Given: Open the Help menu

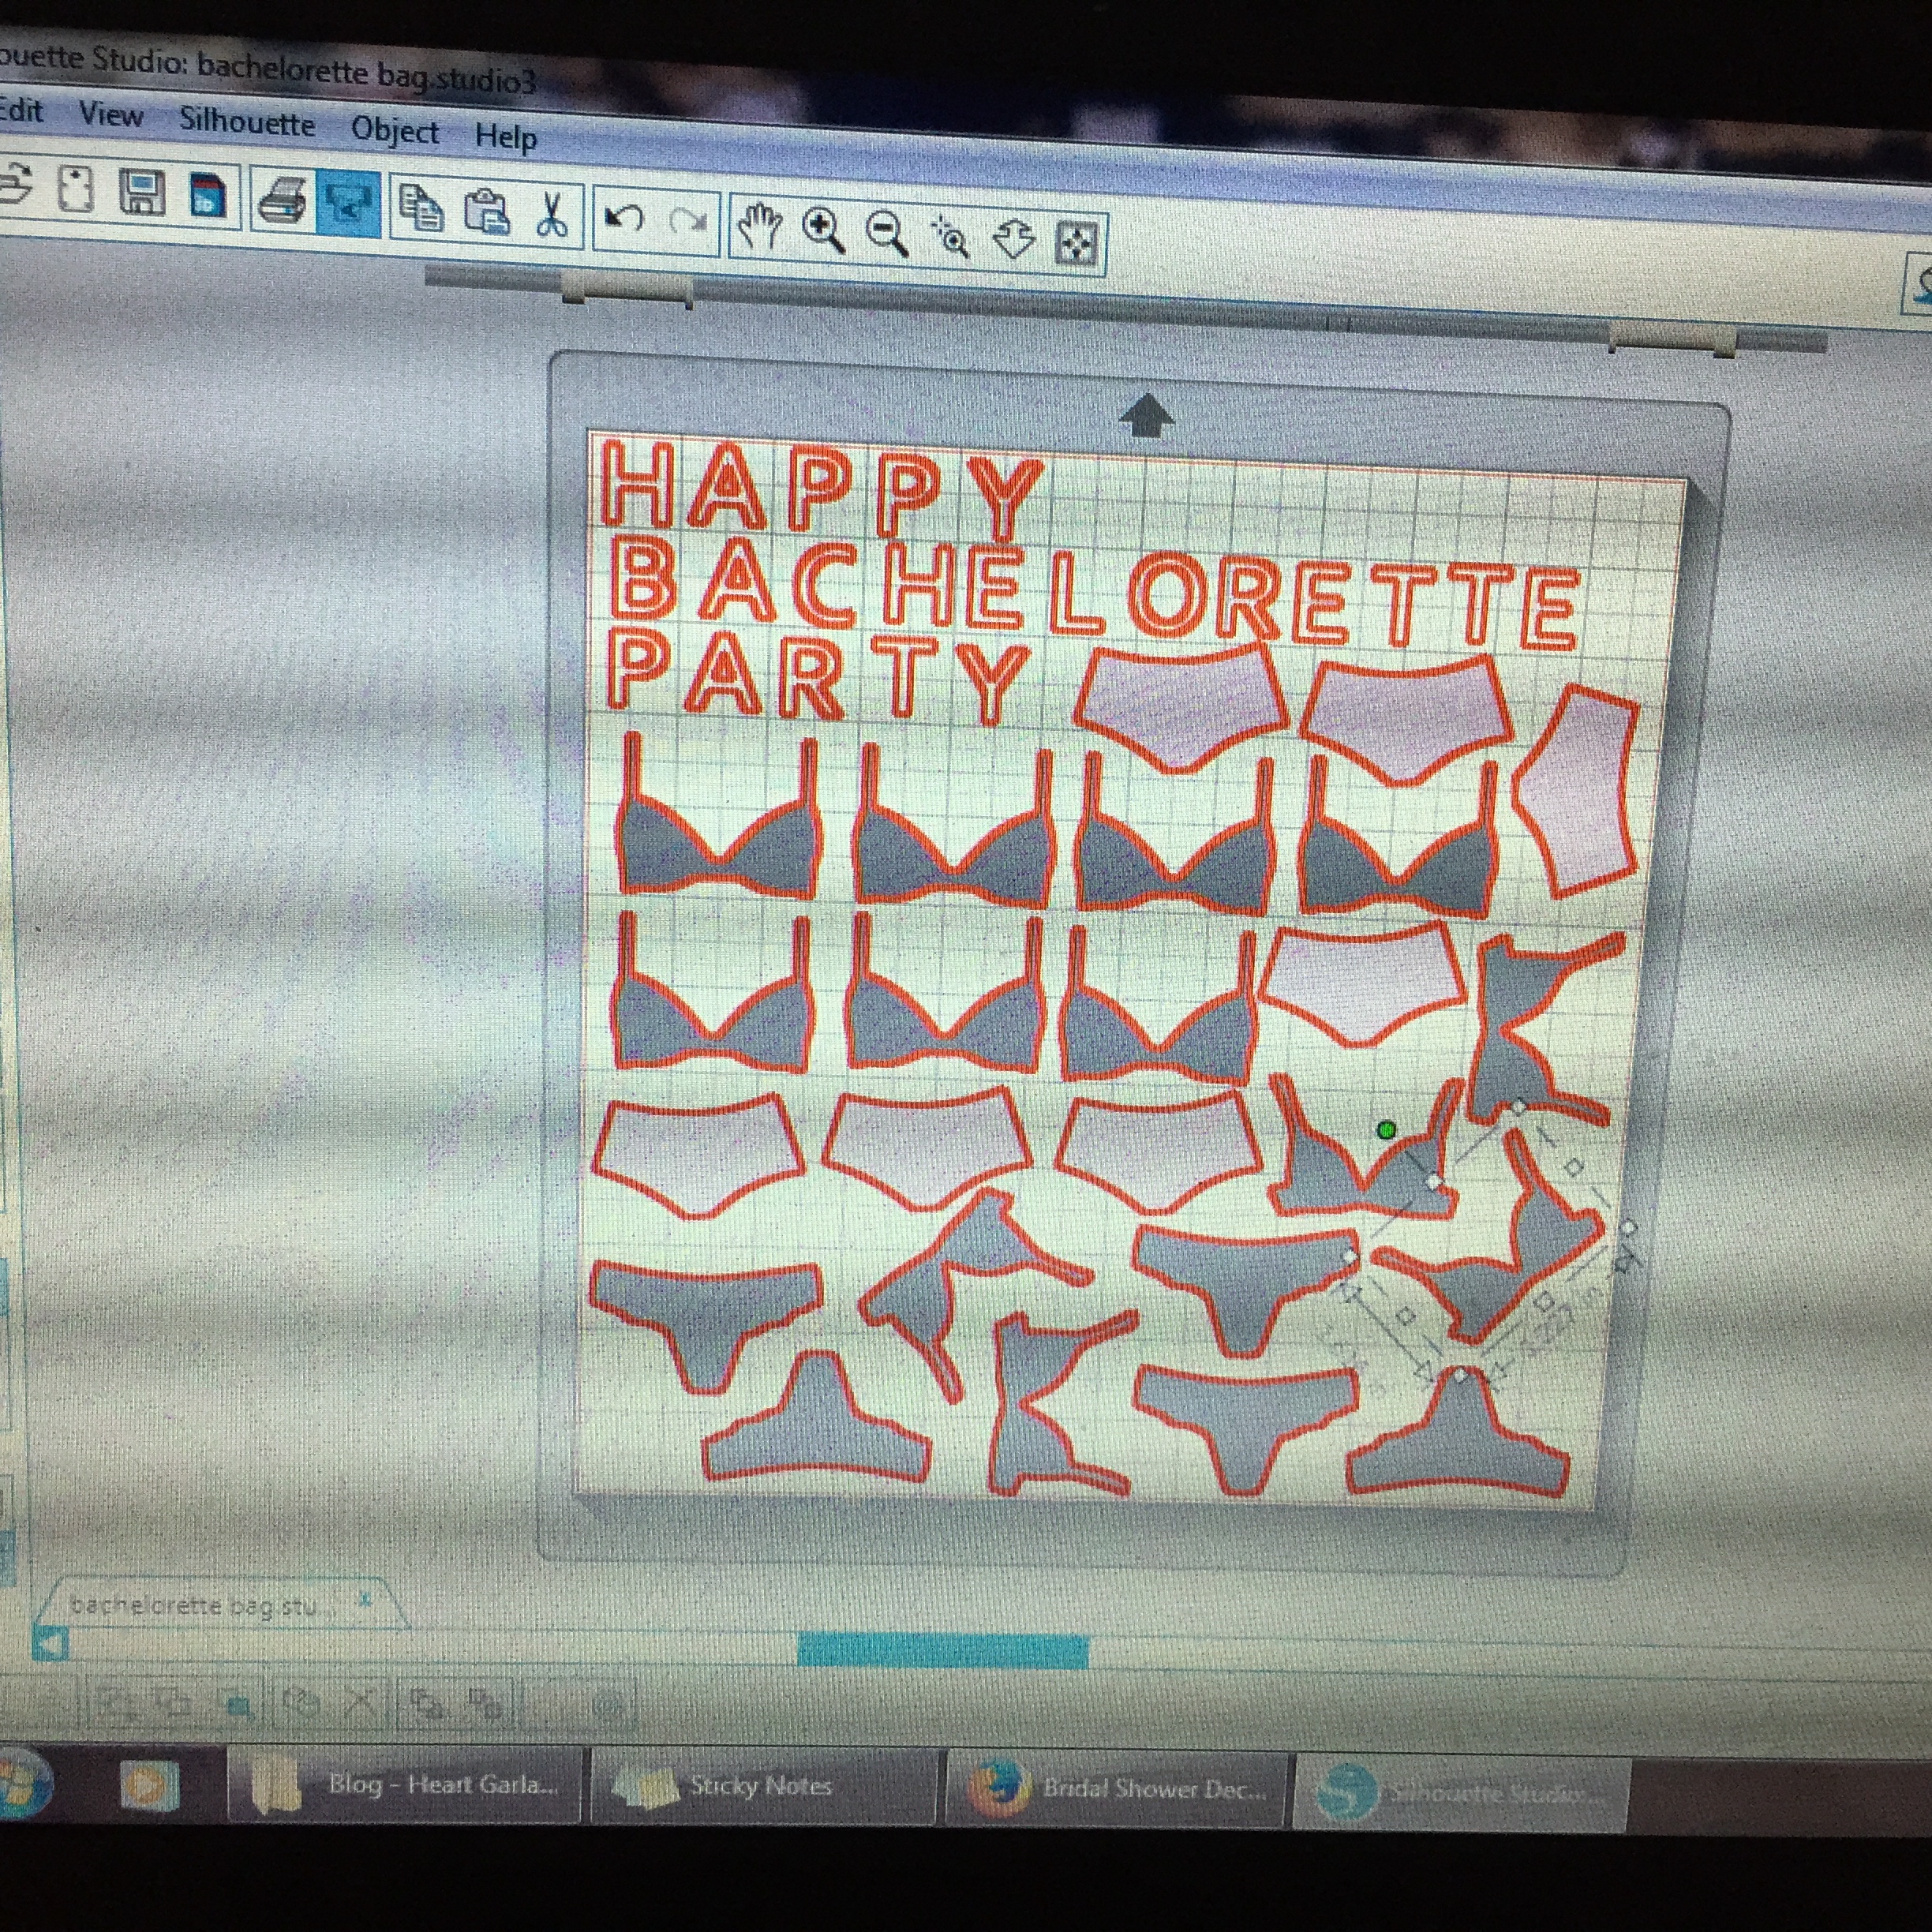Looking at the screenshot, I should 506,136.
